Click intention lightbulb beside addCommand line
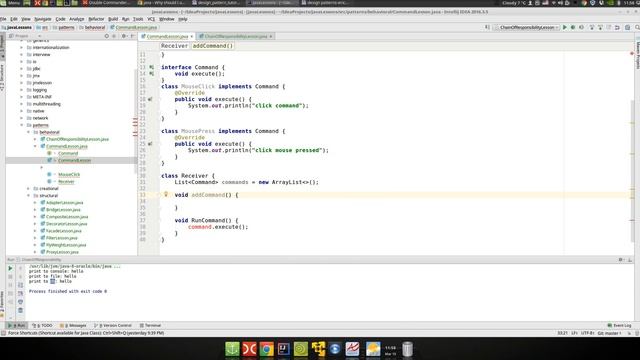Viewport: 640px width, 360px height. tap(166, 194)
